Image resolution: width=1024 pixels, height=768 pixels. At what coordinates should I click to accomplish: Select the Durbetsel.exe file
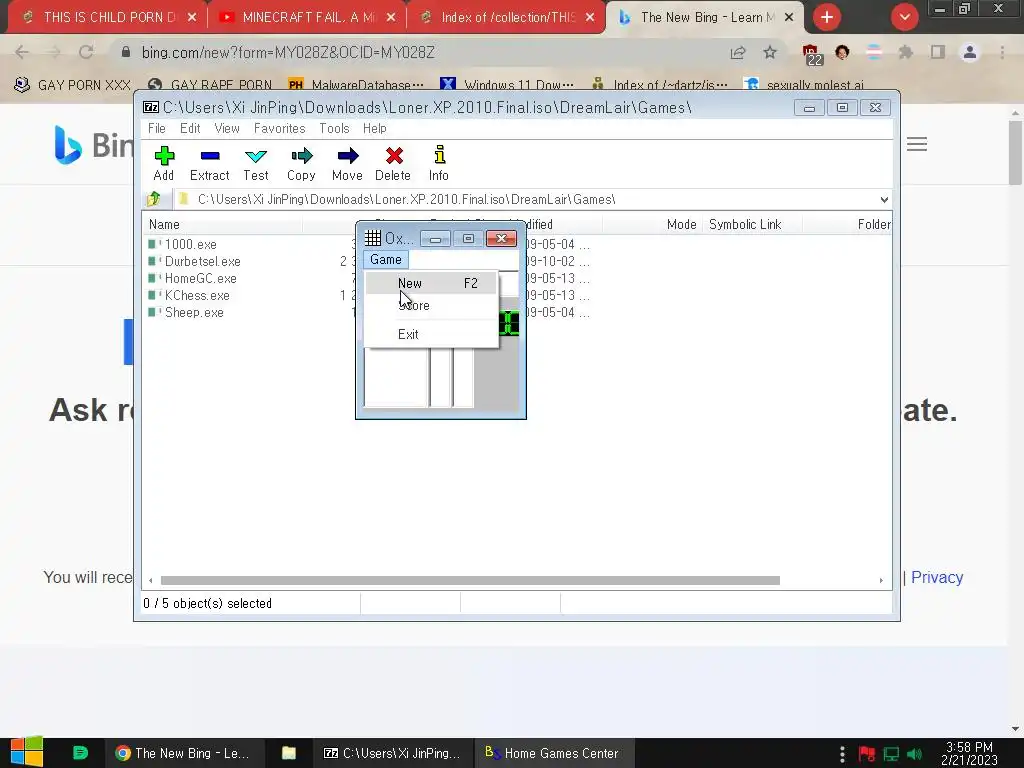pyautogui.click(x=194, y=261)
